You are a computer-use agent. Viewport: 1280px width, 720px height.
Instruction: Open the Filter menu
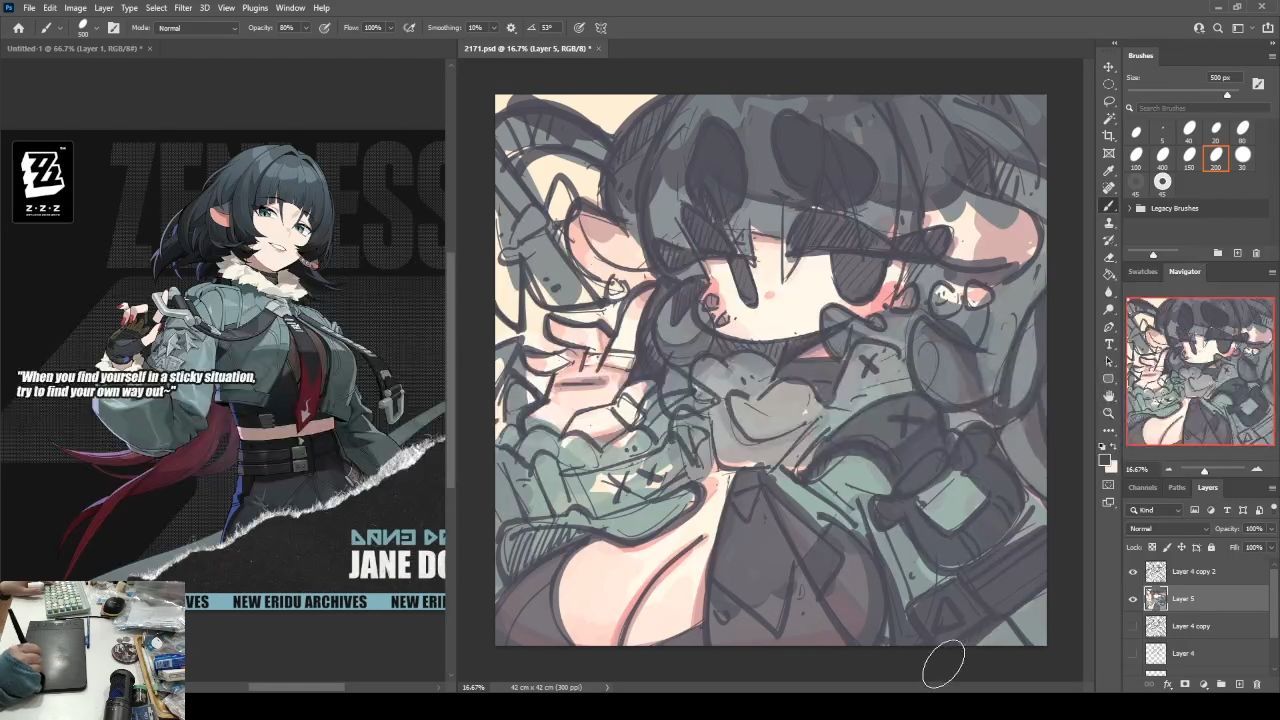coord(183,8)
